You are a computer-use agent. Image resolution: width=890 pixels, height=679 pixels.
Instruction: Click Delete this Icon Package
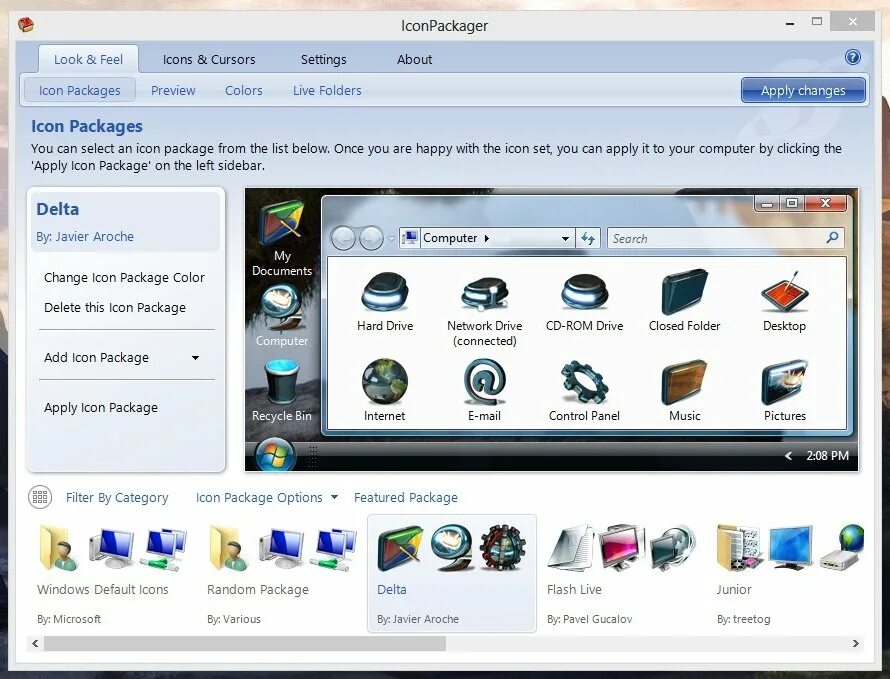tap(115, 308)
